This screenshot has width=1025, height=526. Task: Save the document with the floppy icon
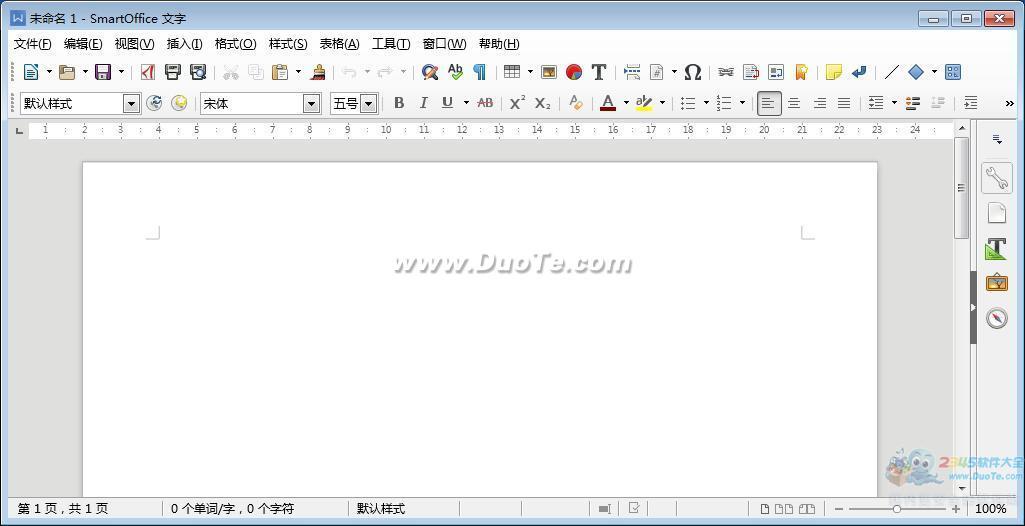pos(103,72)
